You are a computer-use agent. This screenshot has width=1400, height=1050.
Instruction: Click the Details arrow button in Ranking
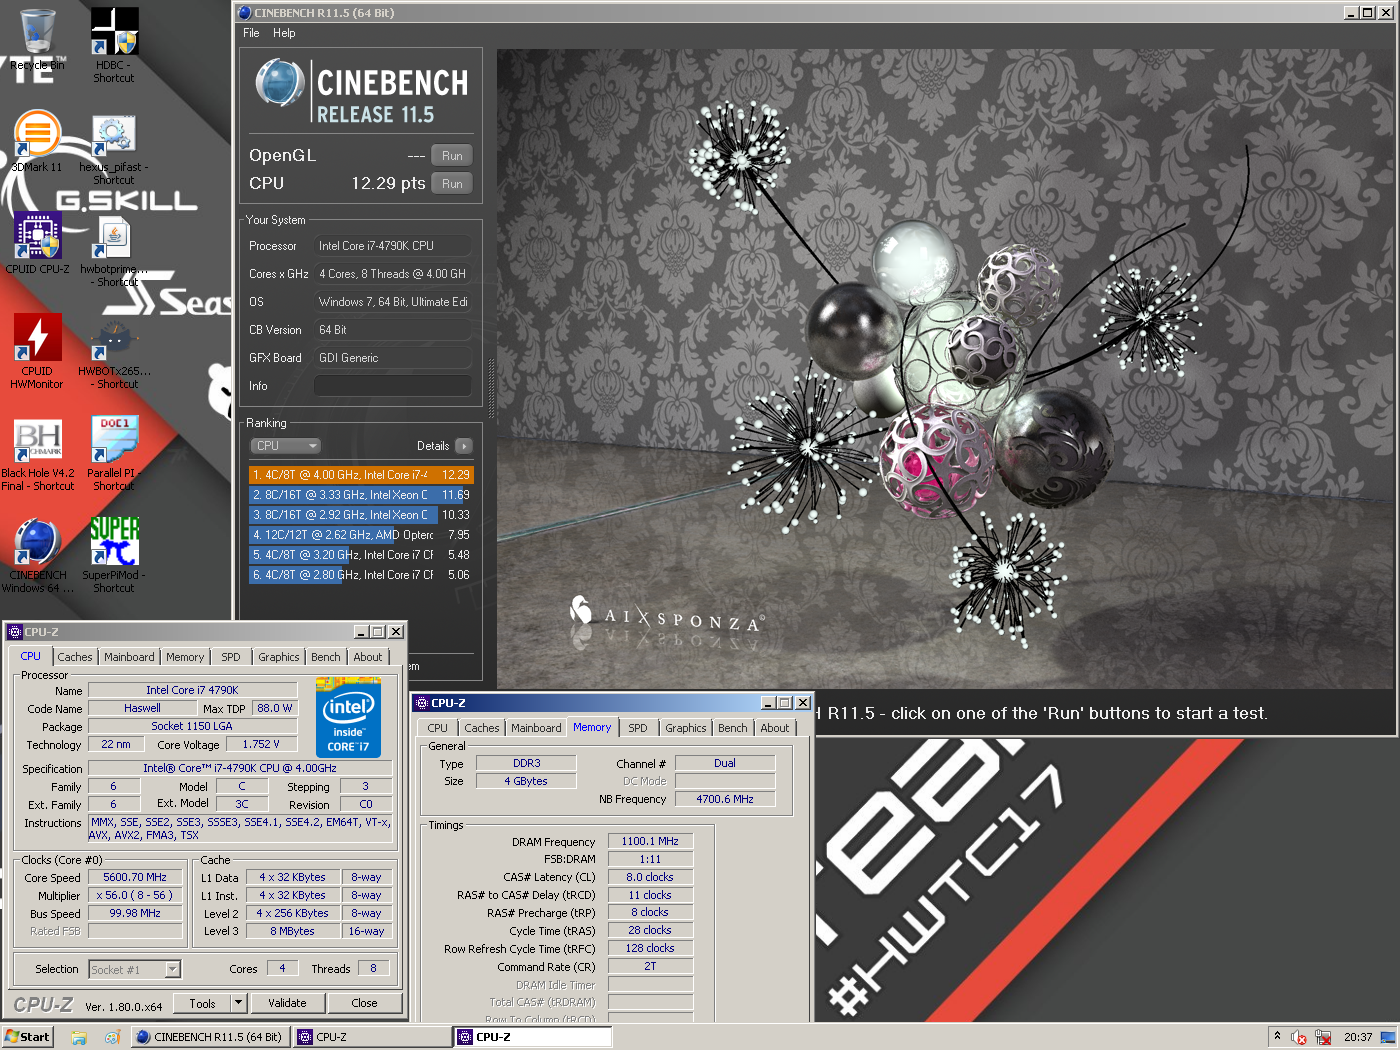463,446
